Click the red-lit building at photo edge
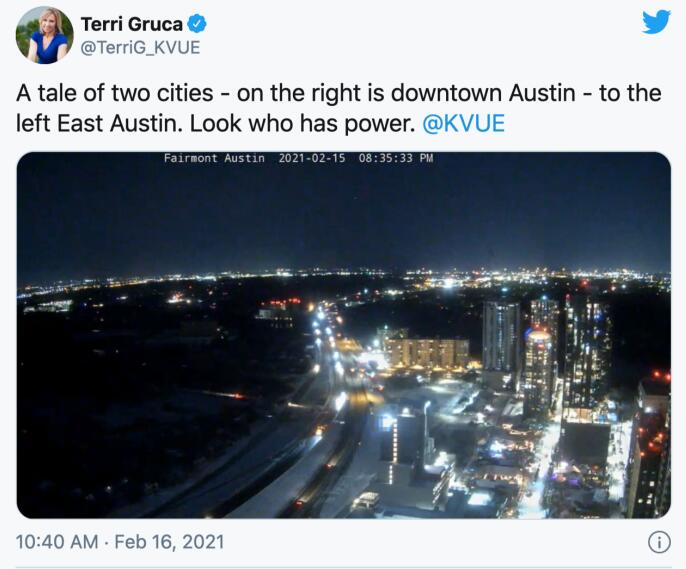Screen dimensions: 686x569 [x=651, y=444]
